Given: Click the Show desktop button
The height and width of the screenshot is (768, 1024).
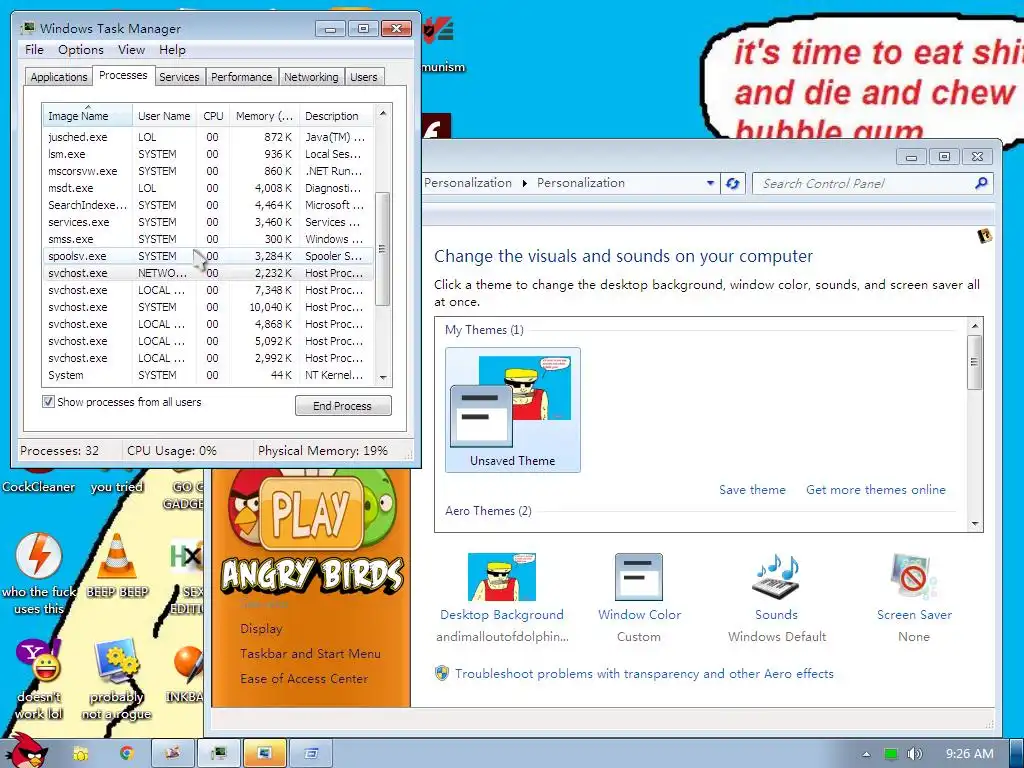Looking at the screenshot, I should tap(1016, 753).
